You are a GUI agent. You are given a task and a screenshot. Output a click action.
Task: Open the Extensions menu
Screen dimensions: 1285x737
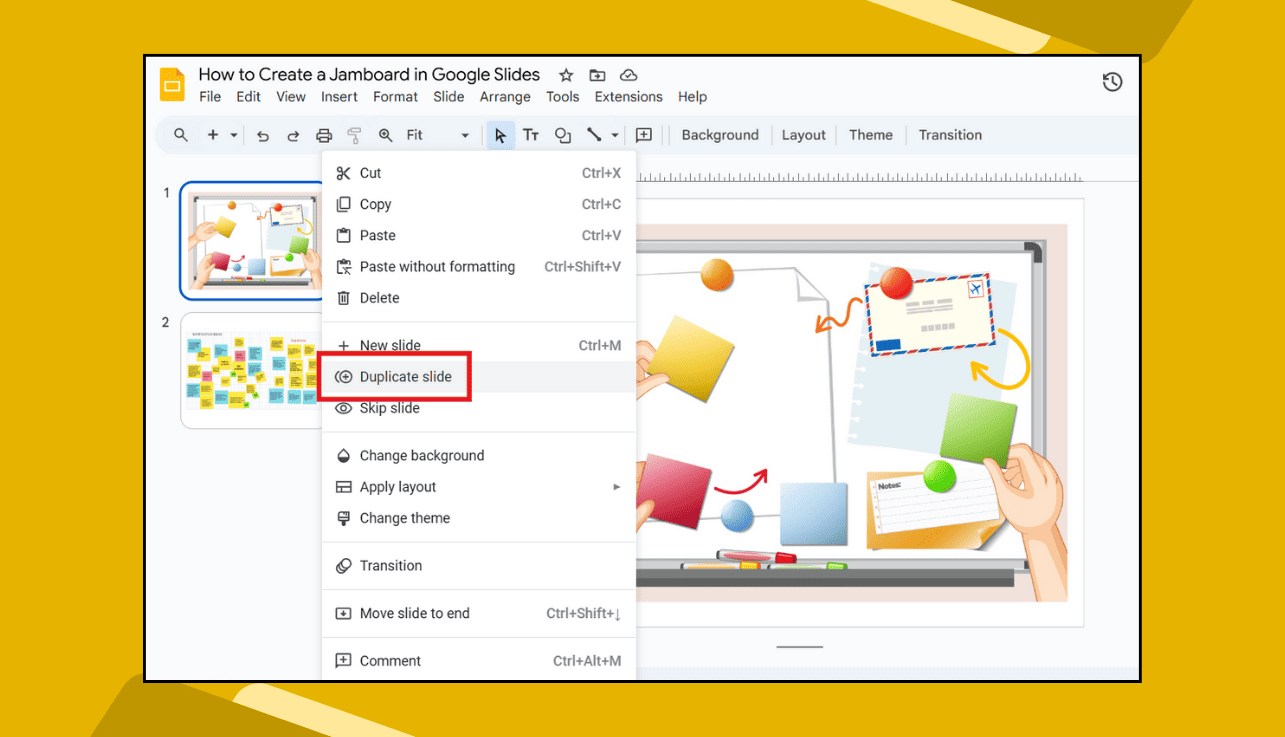(628, 97)
